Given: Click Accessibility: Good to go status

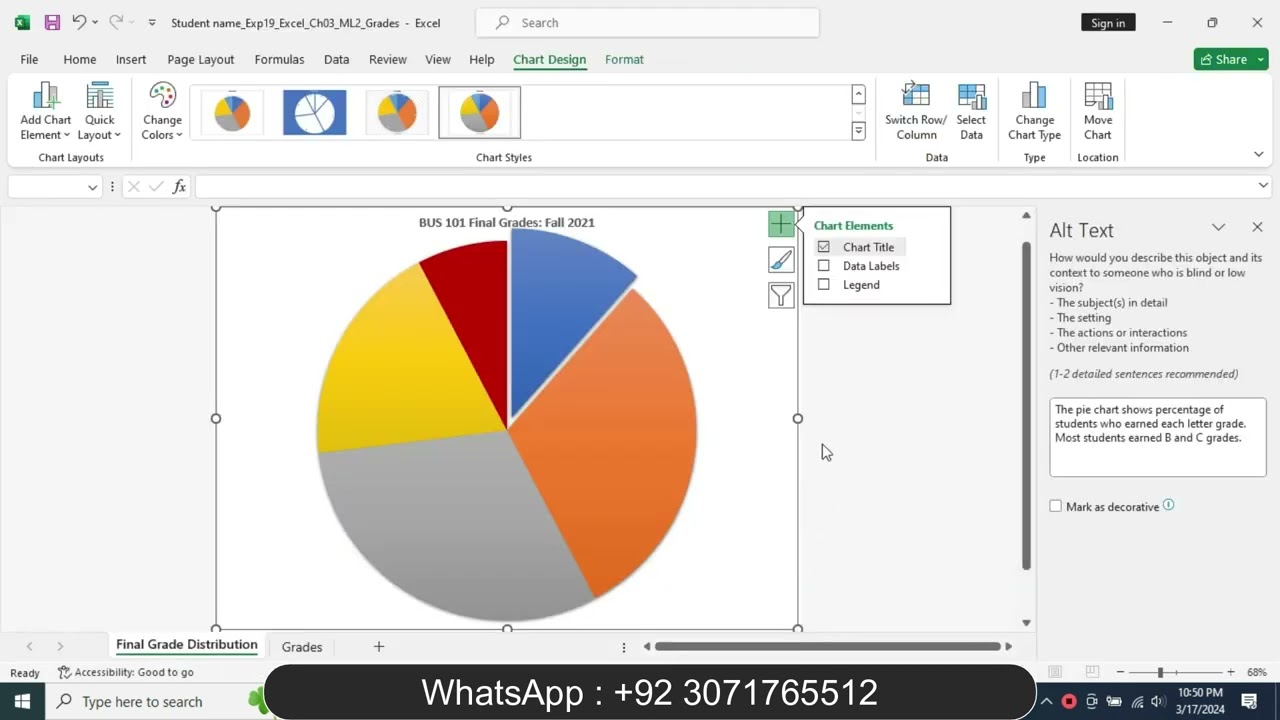Looking at the screenshot, I should (126, 672).
